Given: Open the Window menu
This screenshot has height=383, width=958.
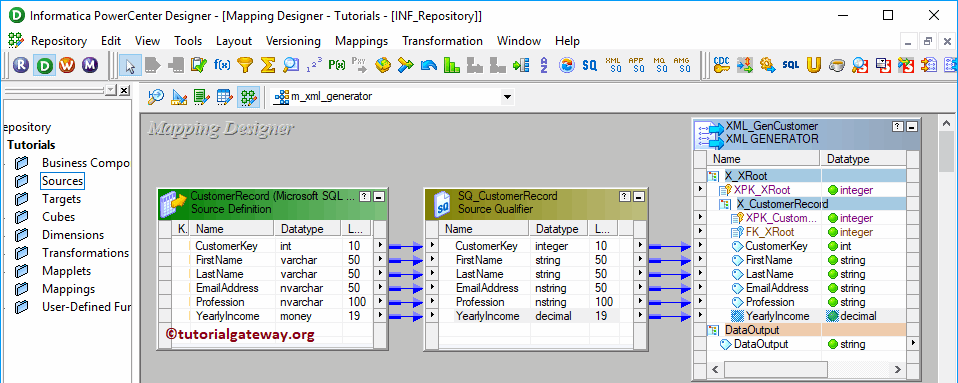Looking at the screenshot, I should click(x=519, y=41).
